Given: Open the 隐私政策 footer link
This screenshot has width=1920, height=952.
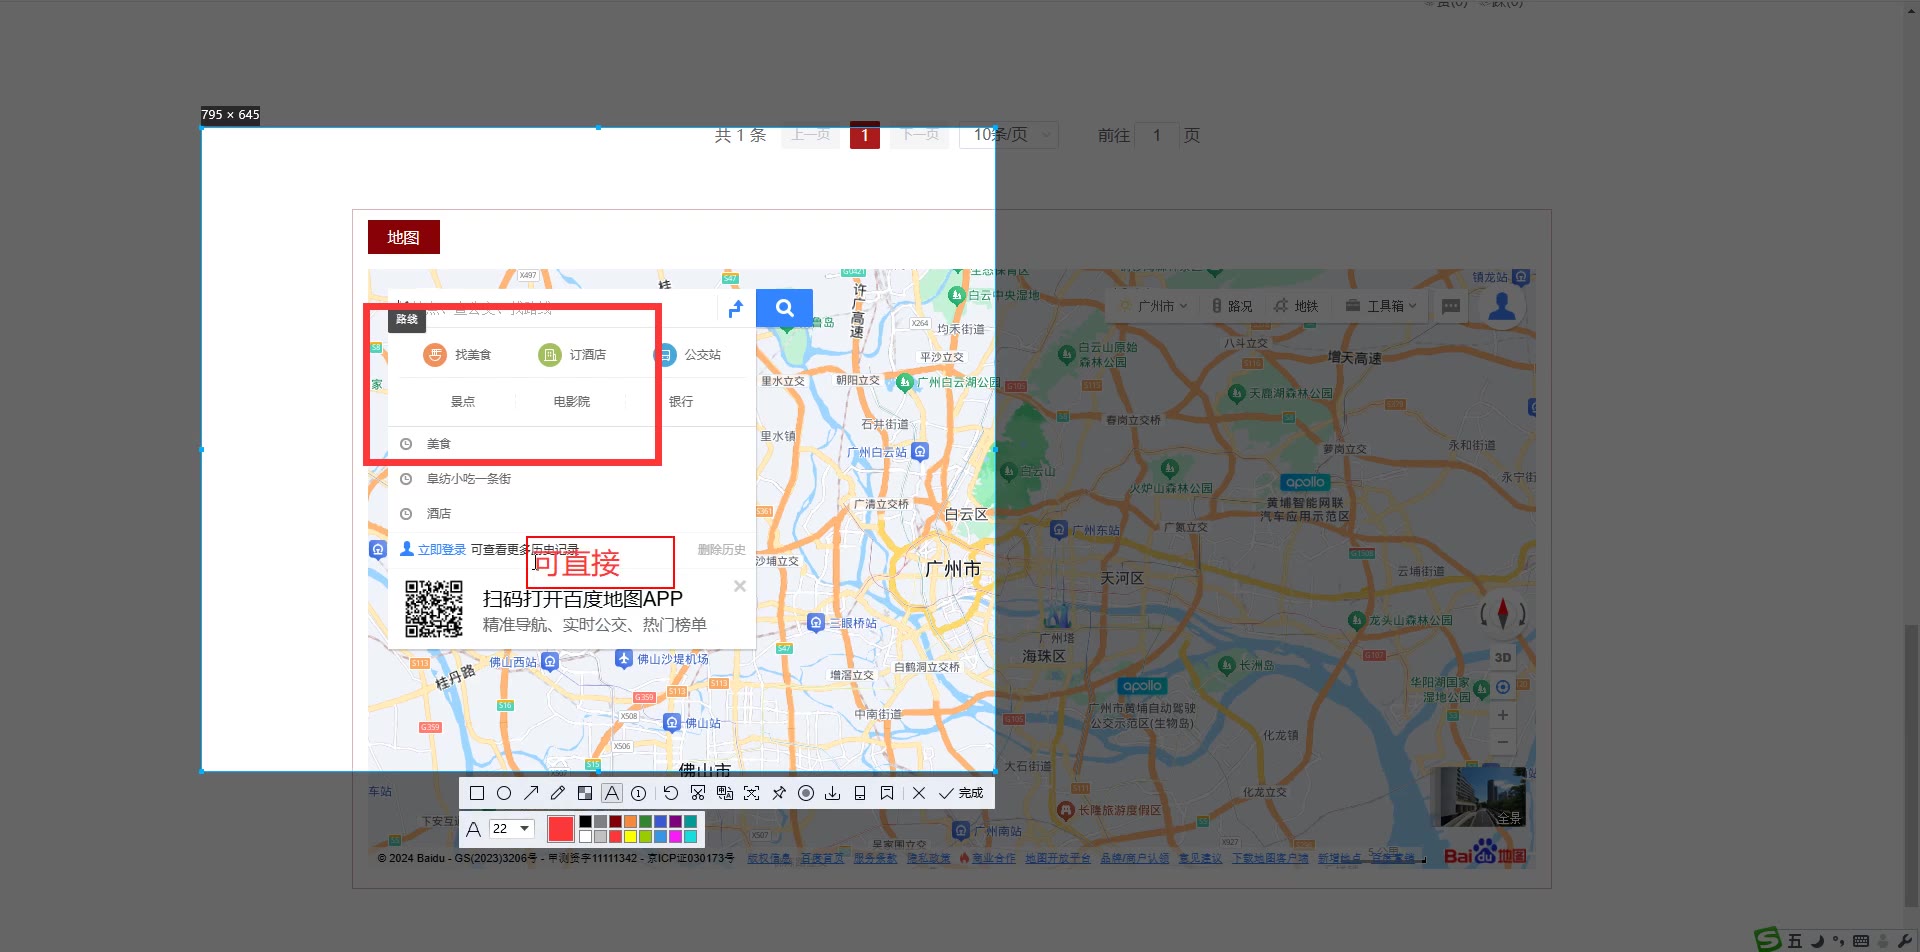Looking at the screenshot, I should pos(928,859).
